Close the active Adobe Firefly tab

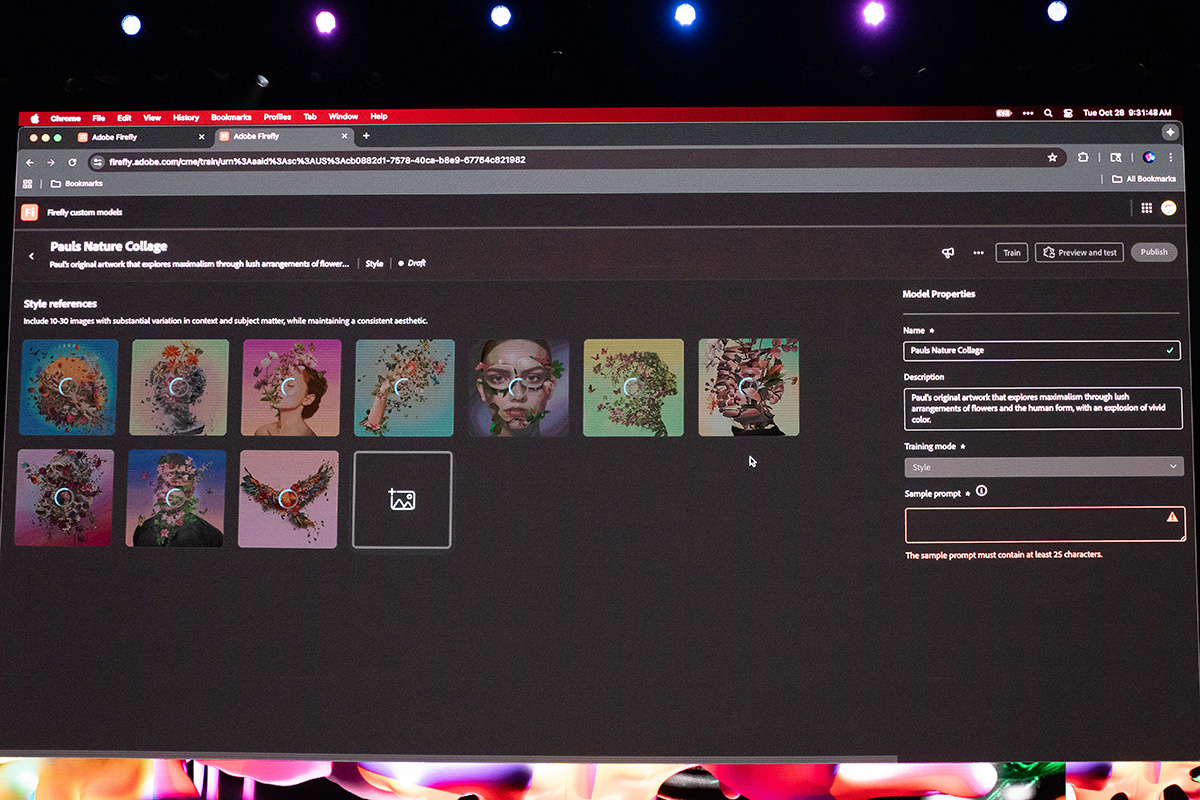click(x=345, y=136)
